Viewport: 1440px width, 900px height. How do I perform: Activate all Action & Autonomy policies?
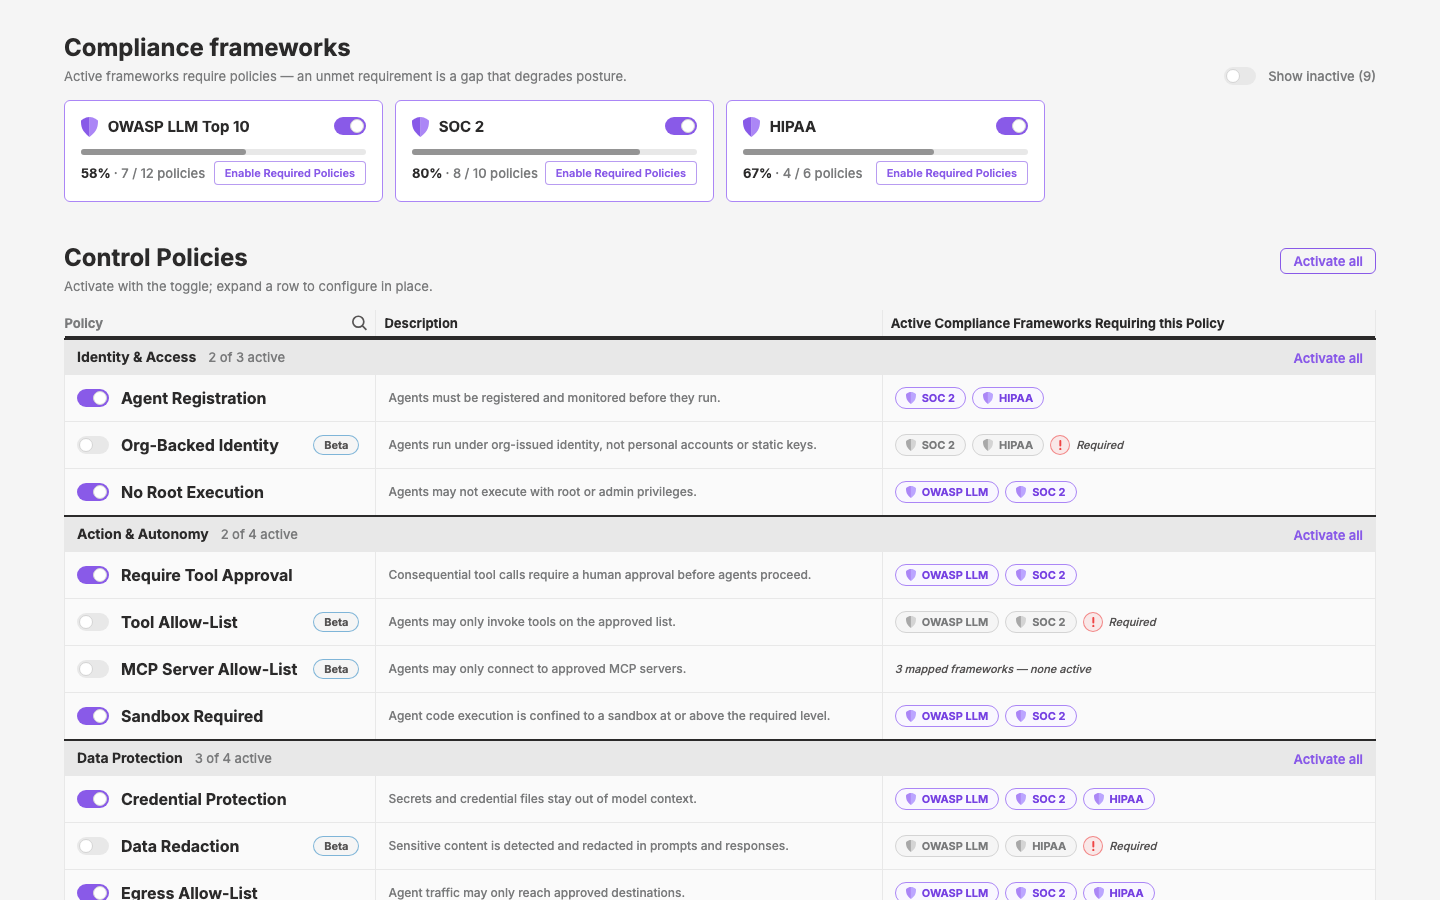point(1328,535)
